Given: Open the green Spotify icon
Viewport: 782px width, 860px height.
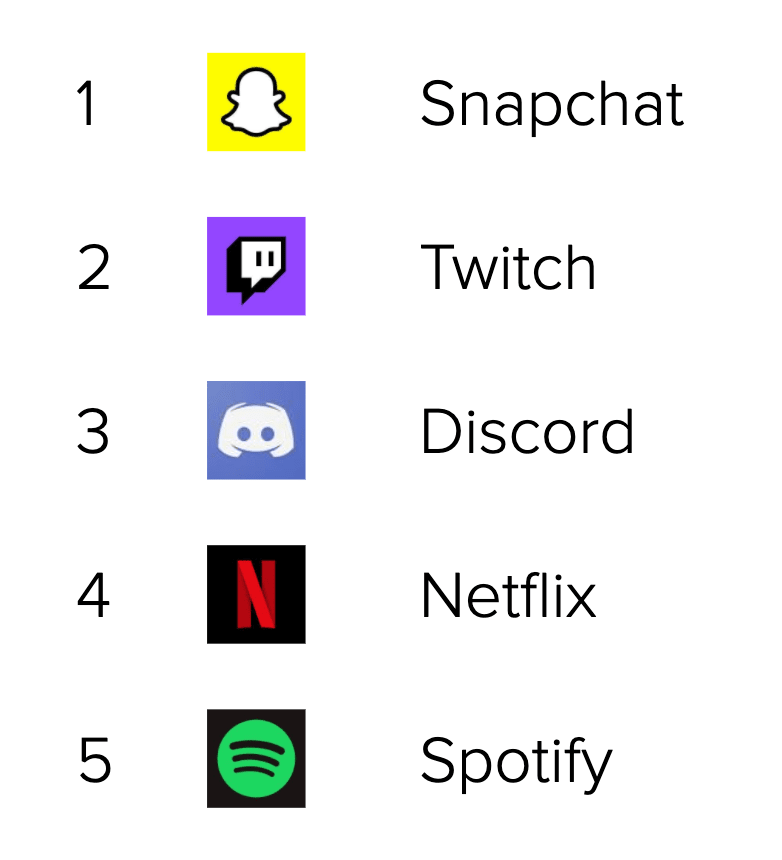Looking at the screenshot, I should (256, 758).
